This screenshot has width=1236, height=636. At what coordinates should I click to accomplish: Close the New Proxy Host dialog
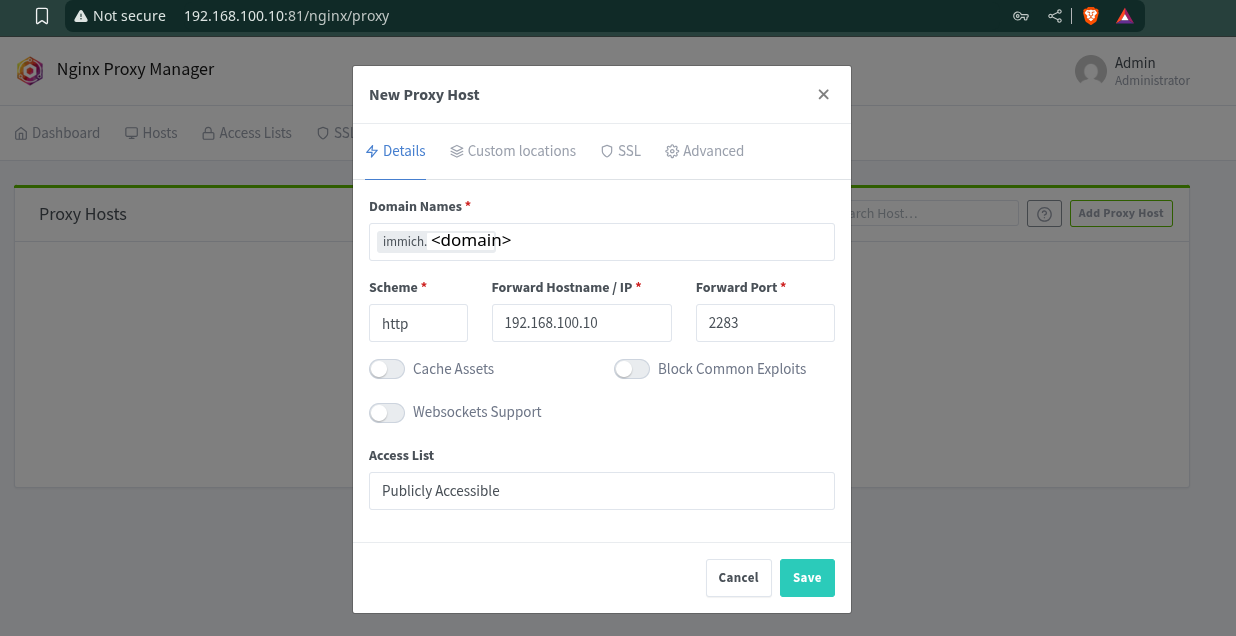[x=823, y=94]
